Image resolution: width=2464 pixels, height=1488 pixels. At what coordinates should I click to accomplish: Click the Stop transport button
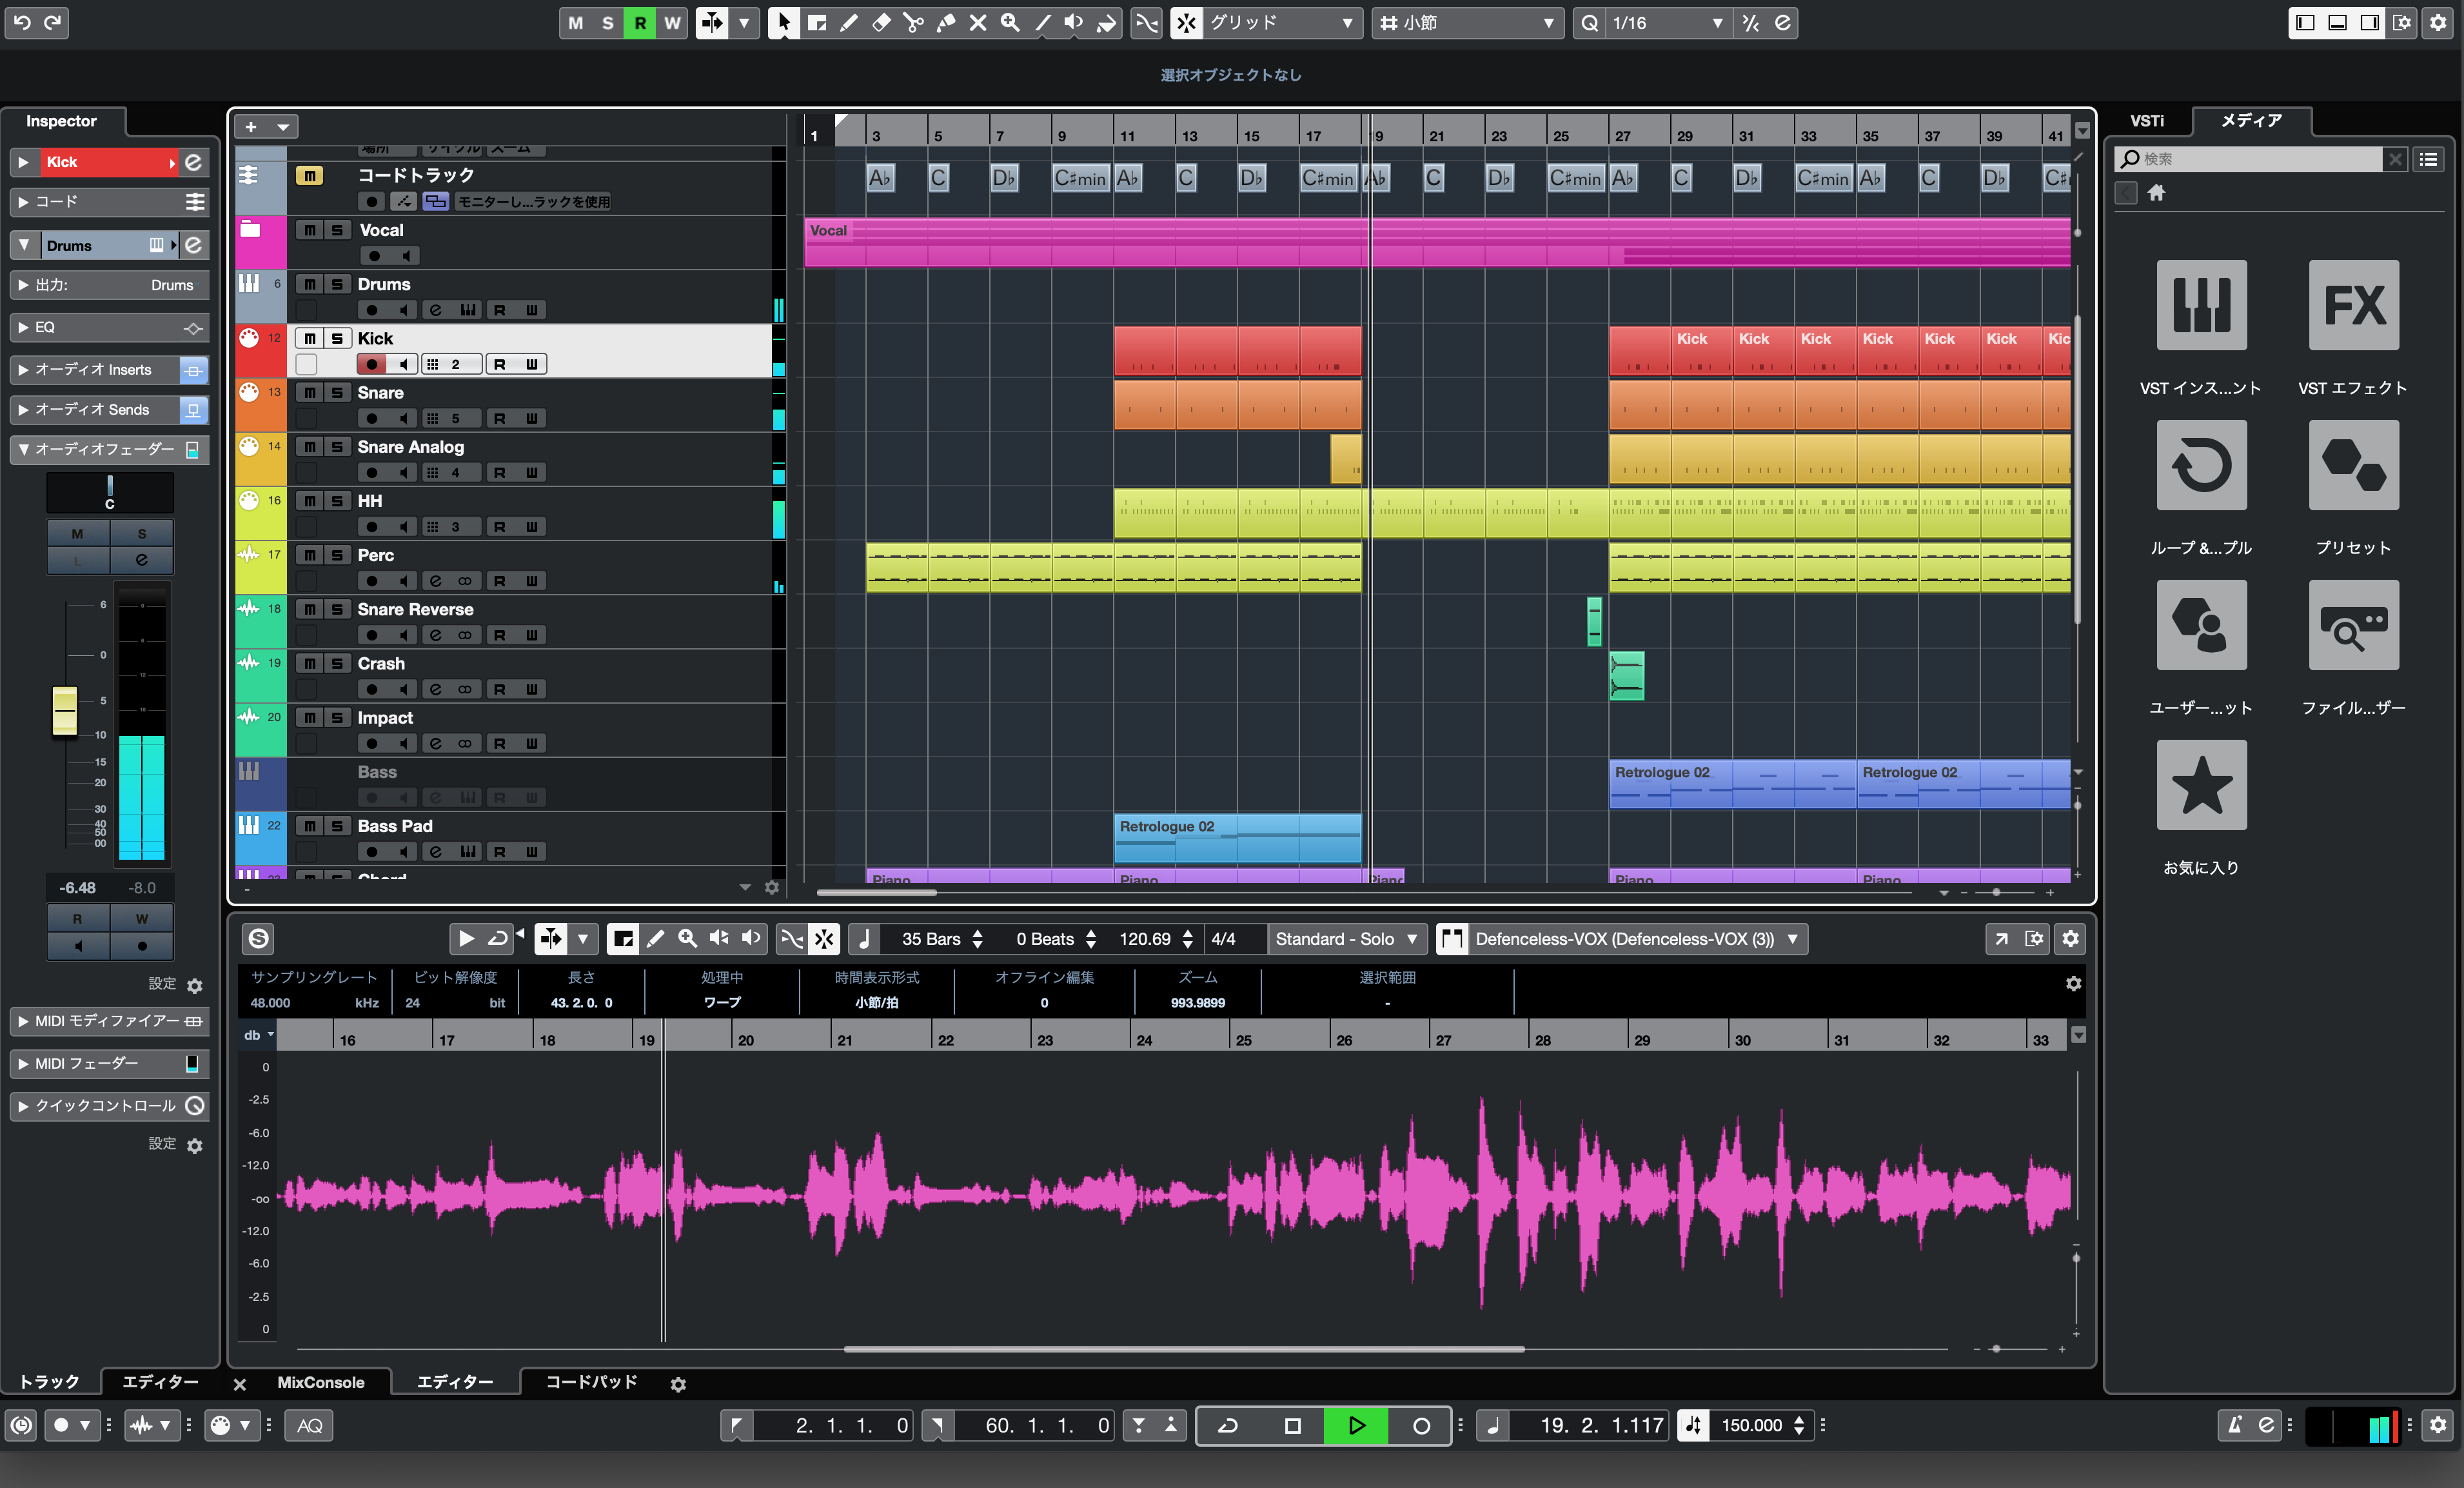(x=1292, y=1425)
